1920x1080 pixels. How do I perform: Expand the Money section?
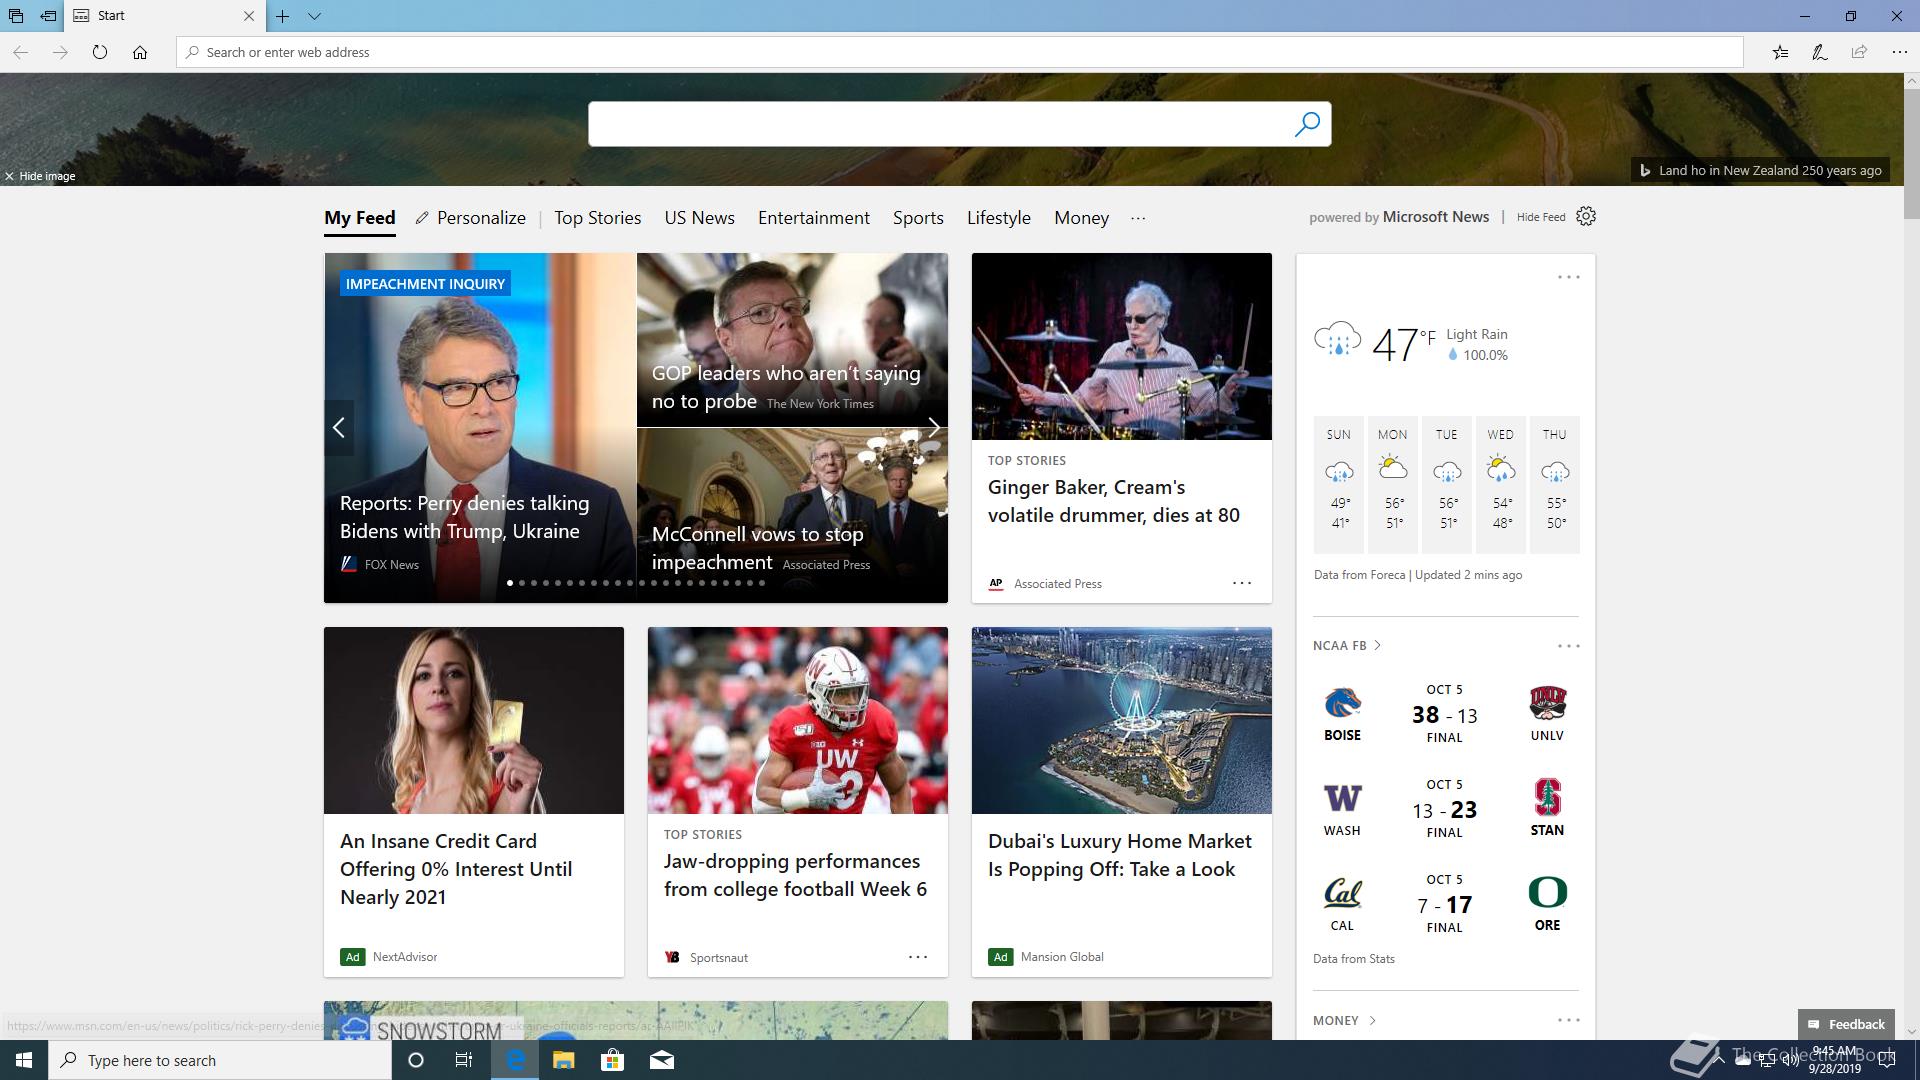1345,1021
